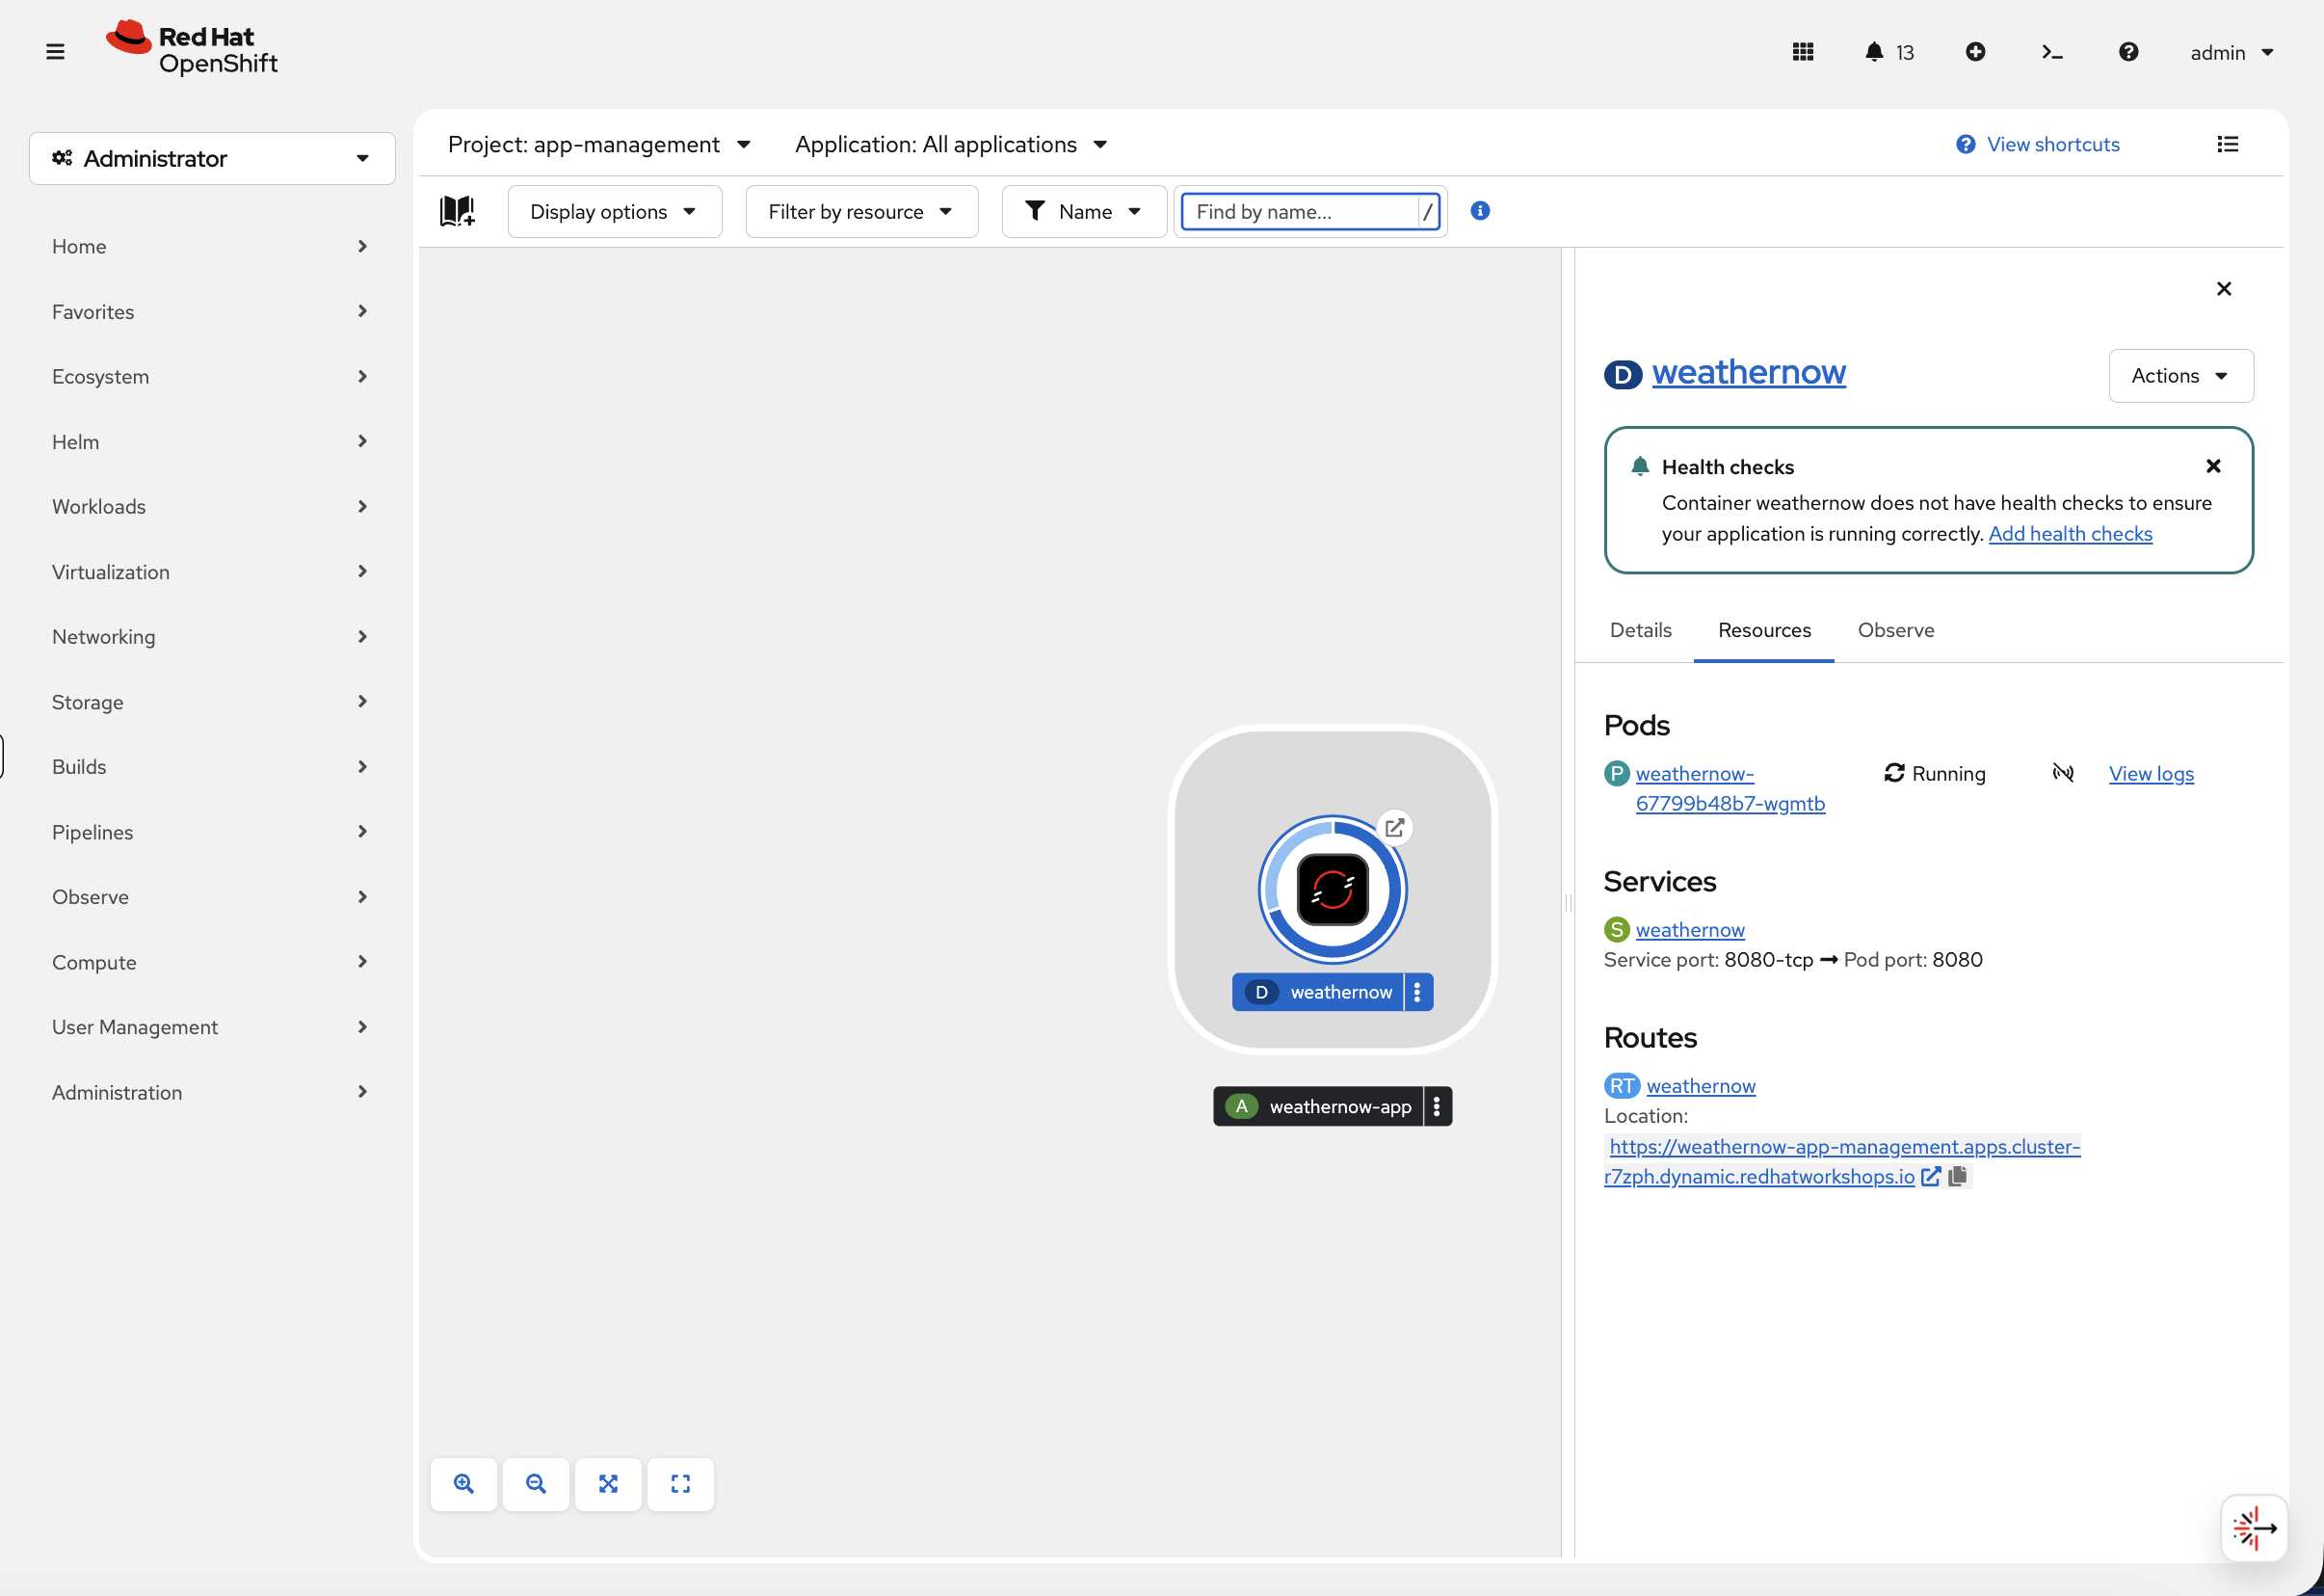
Task: Open the application launcher grid icon
Action: click(x=1803, y=52)
